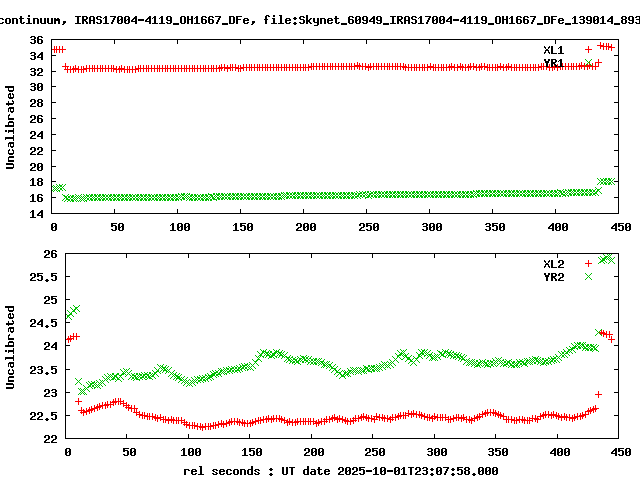Click the 26 tick label on the top plot
The width and height of the screenshot is (640, 480).
click(36, 119)
